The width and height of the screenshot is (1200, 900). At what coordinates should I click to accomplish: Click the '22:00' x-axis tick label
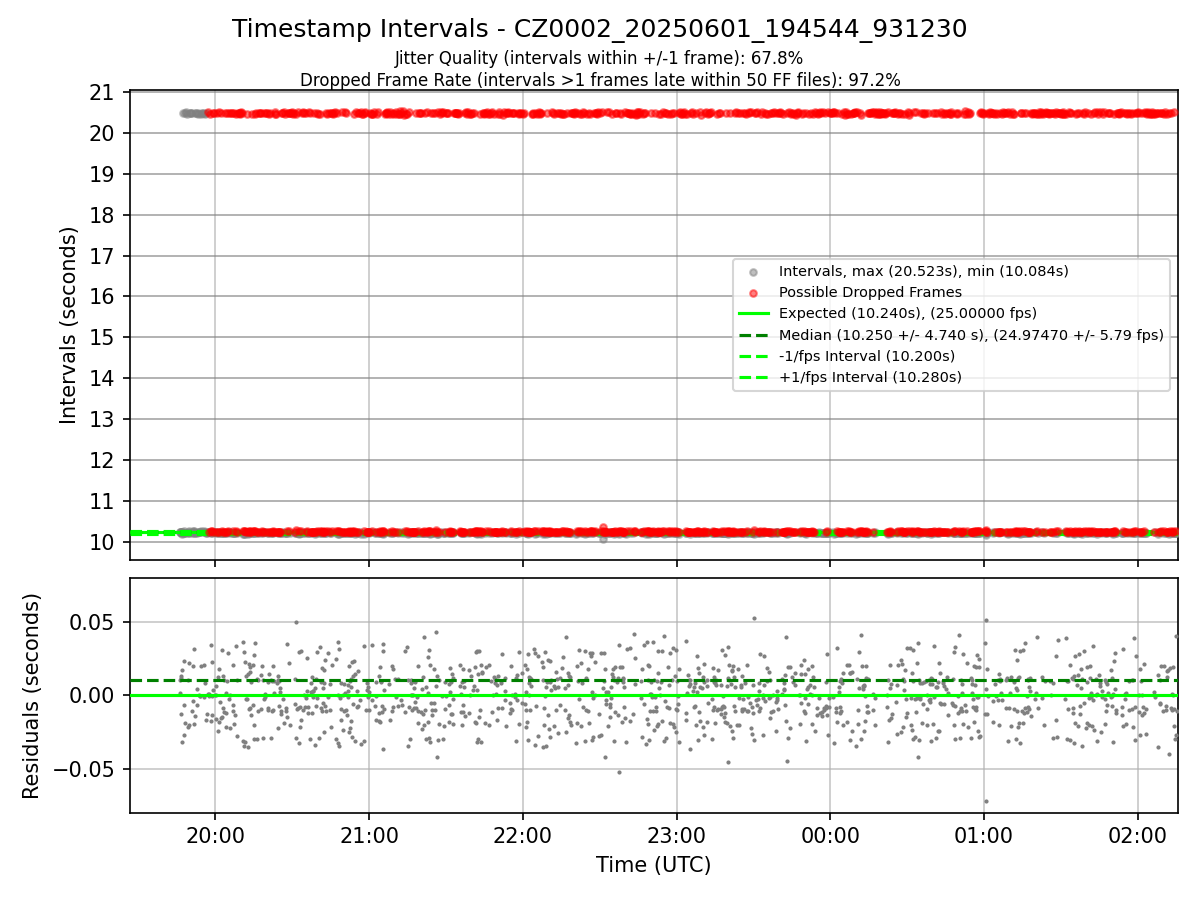pyautogui.click(x=522, y=834)
